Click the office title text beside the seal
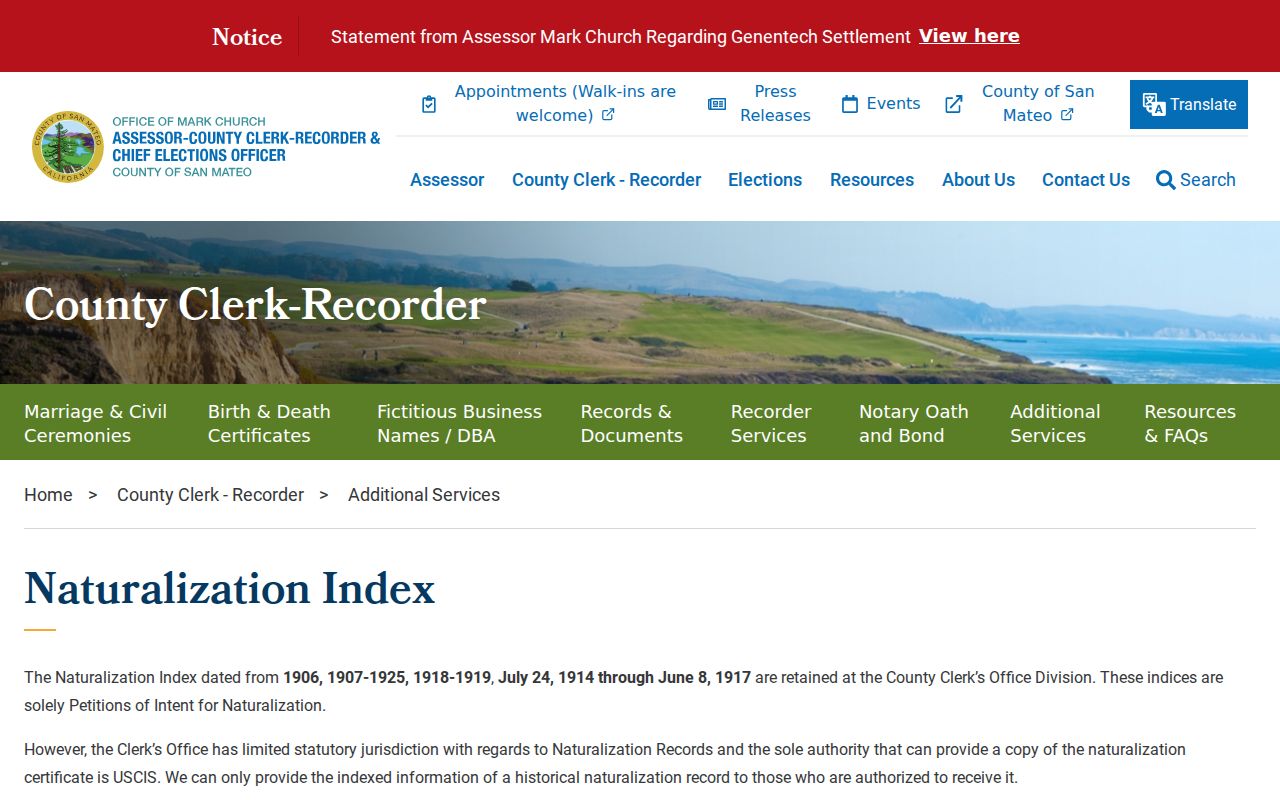1280x800 pixels. click(x=246, y=146)
